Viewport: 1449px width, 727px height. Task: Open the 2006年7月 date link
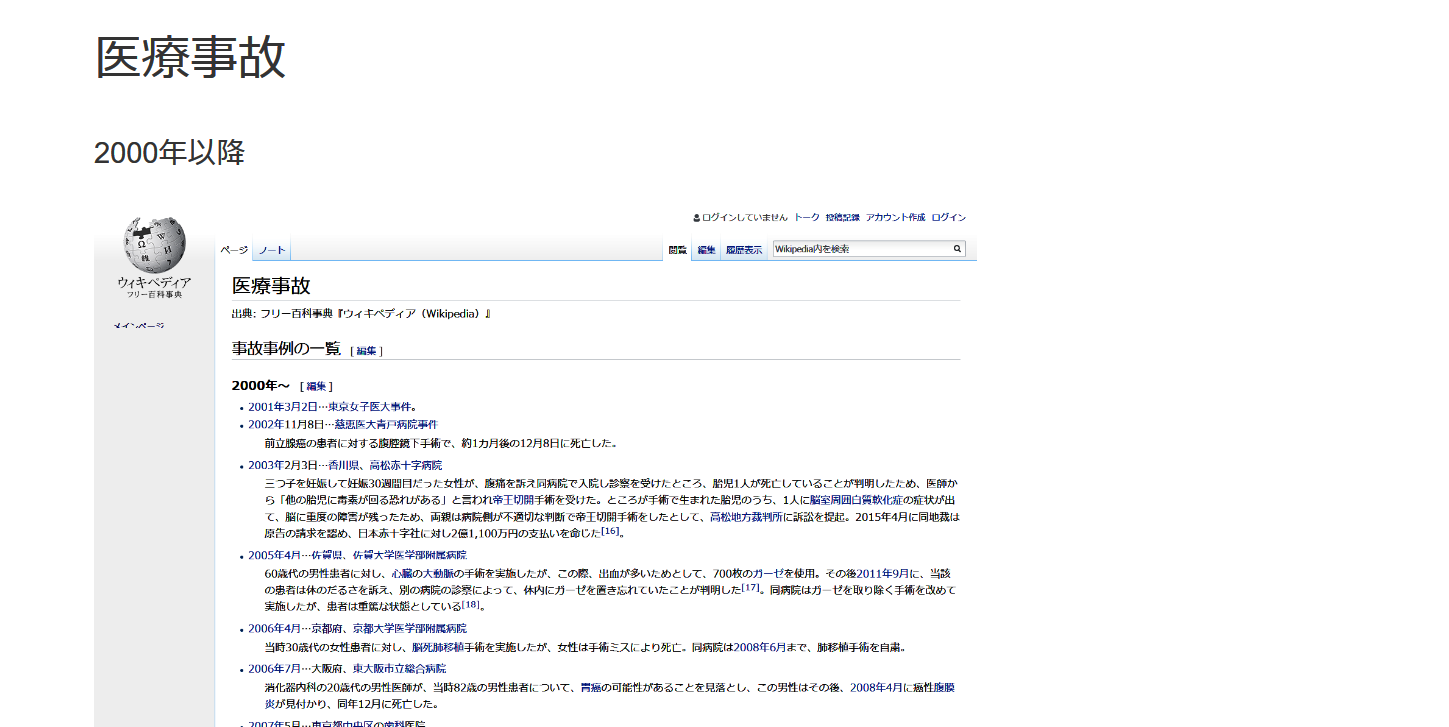(274, 669)
